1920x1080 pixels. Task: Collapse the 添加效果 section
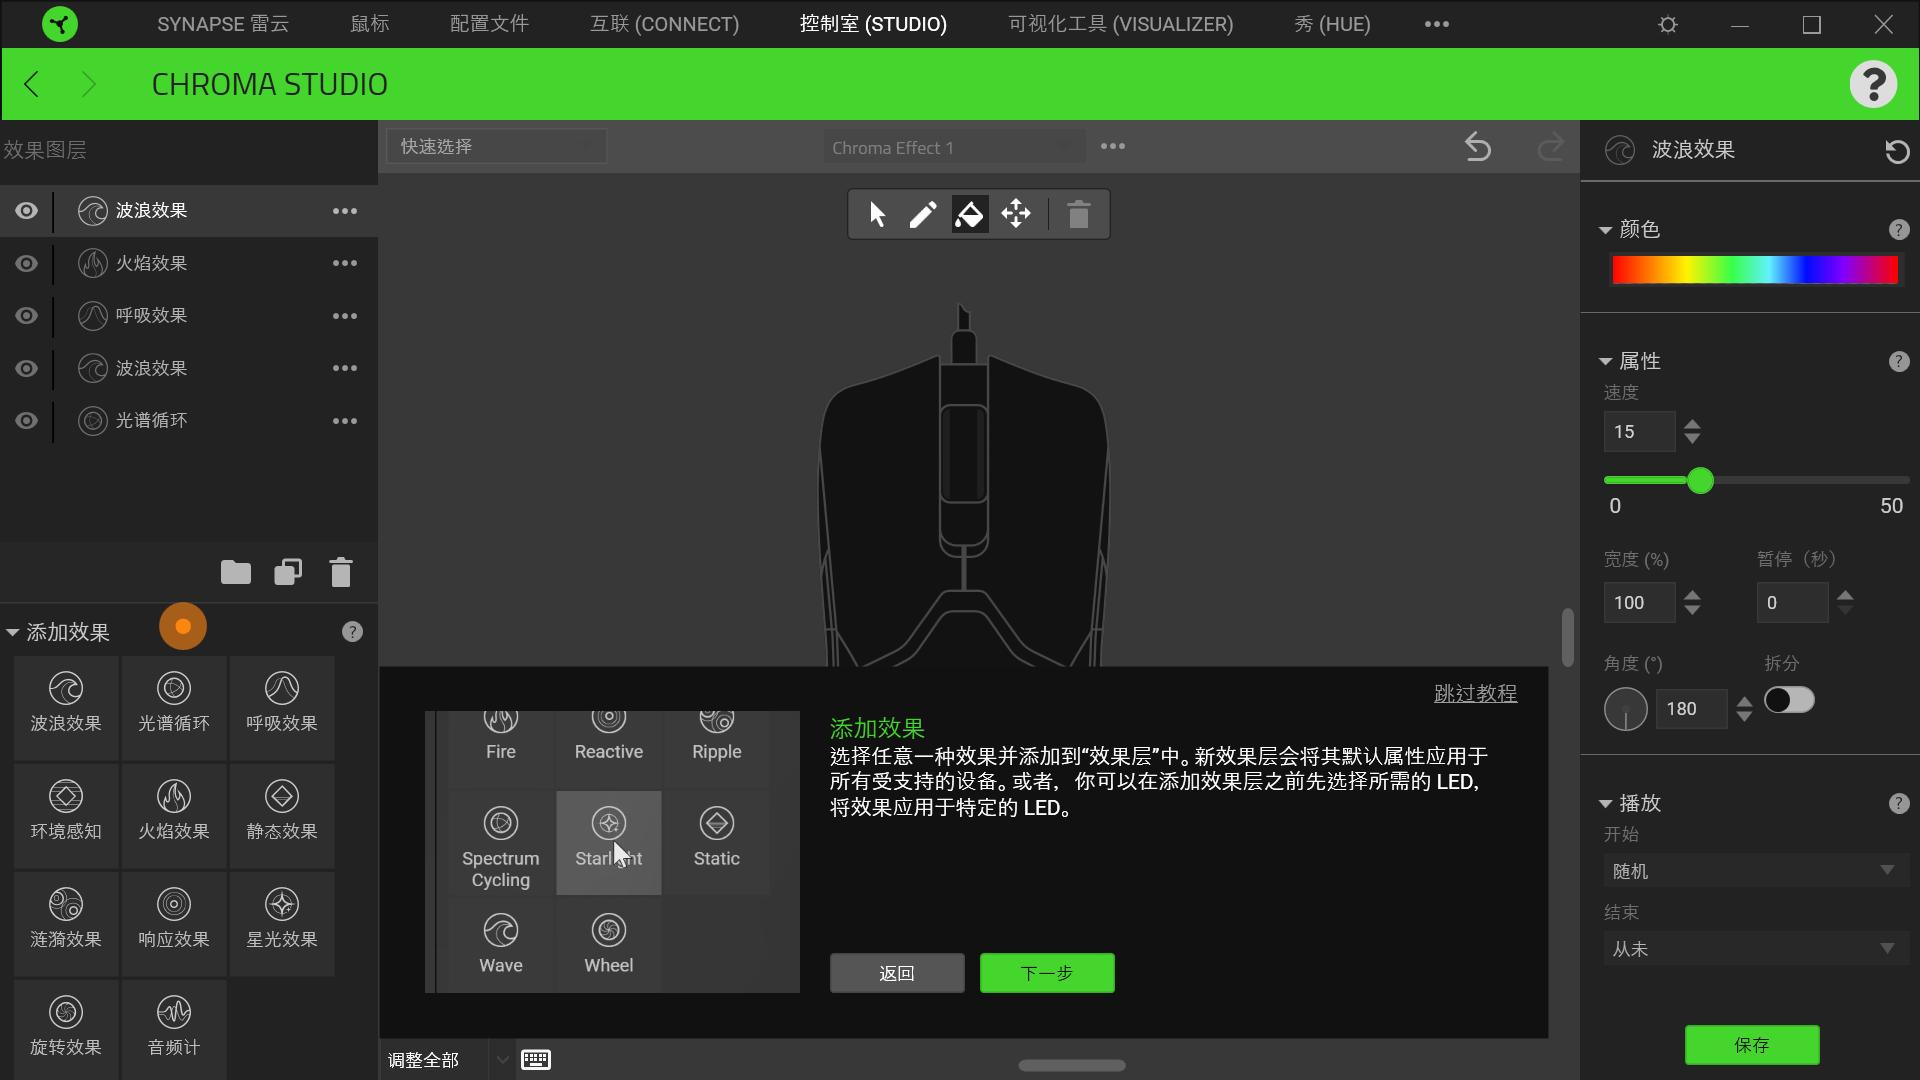(13, 631)
